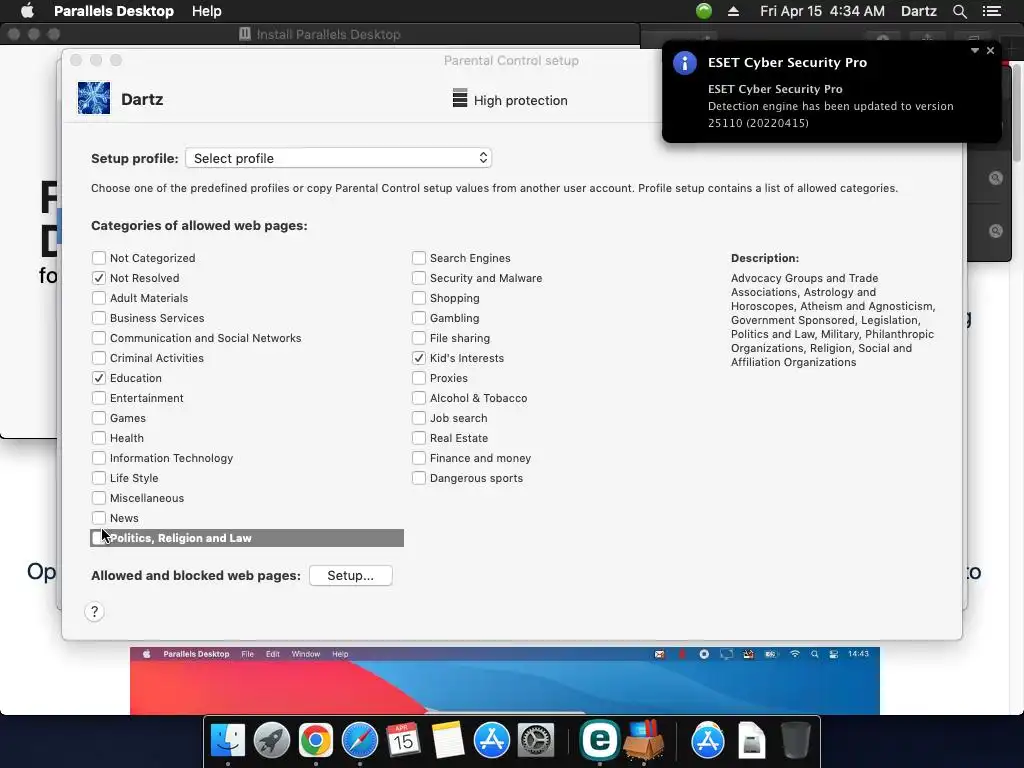Click the Dartz user menu in menu bar

(x=918, y=11)
